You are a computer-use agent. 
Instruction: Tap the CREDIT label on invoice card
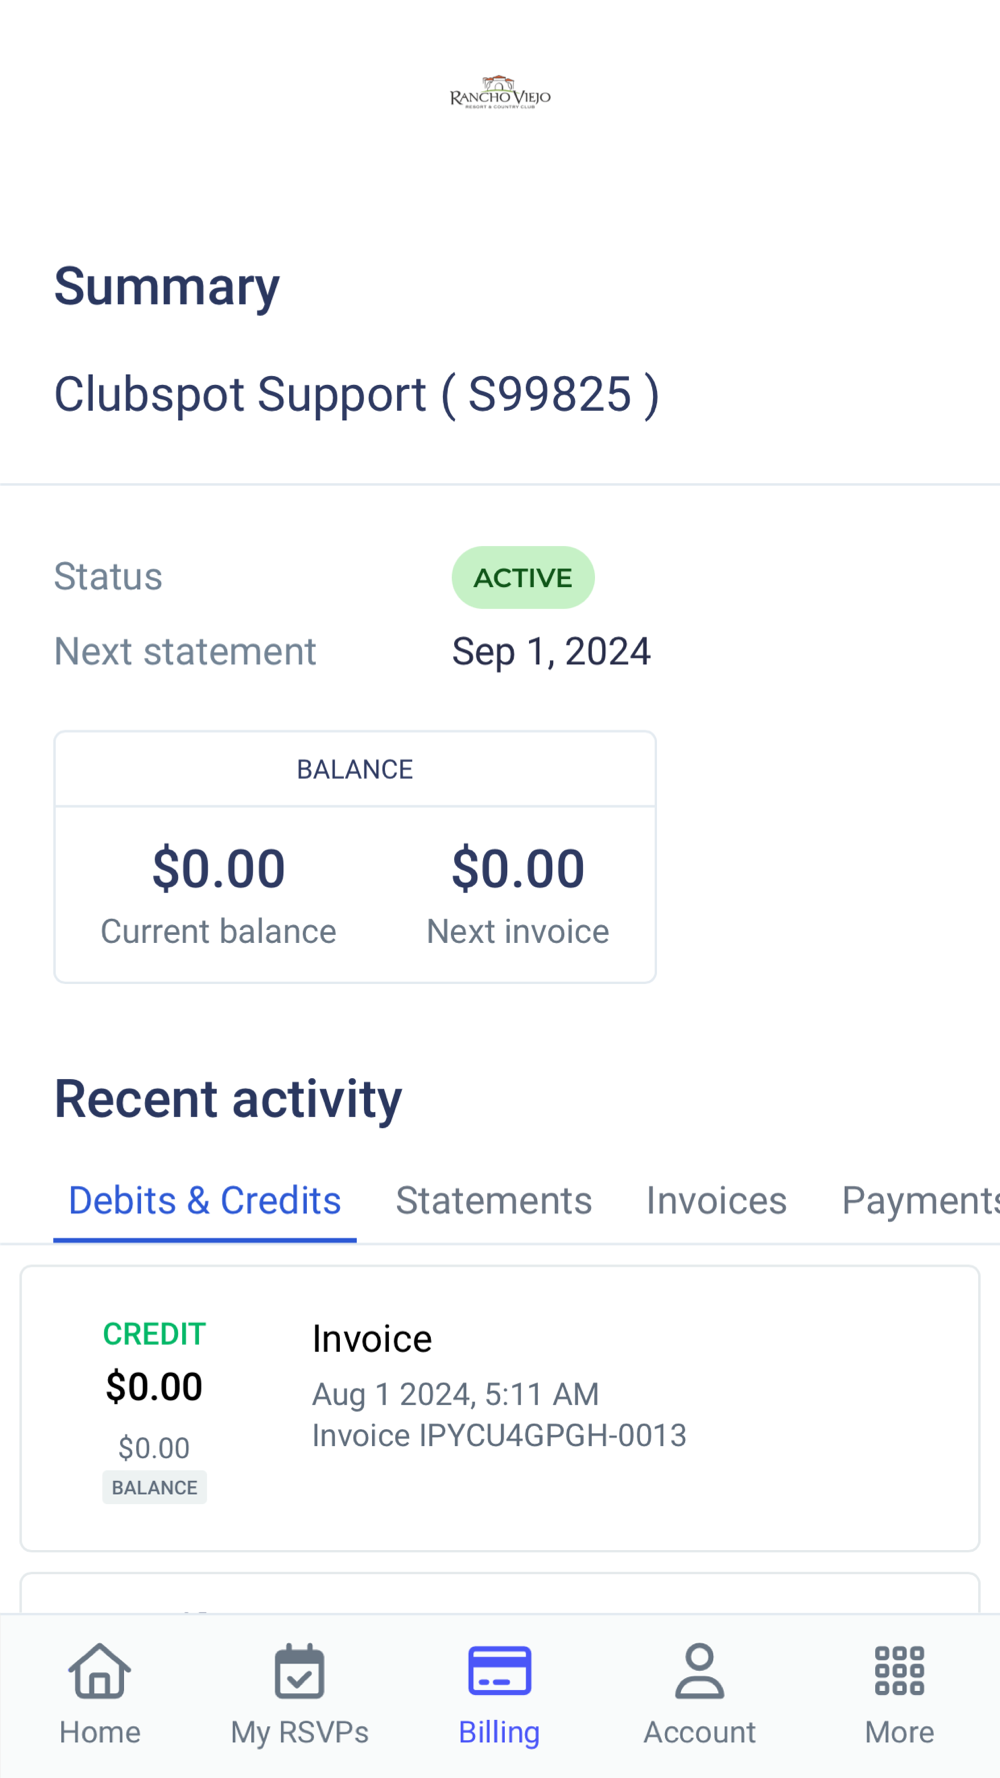click(x=154, y=1334)
